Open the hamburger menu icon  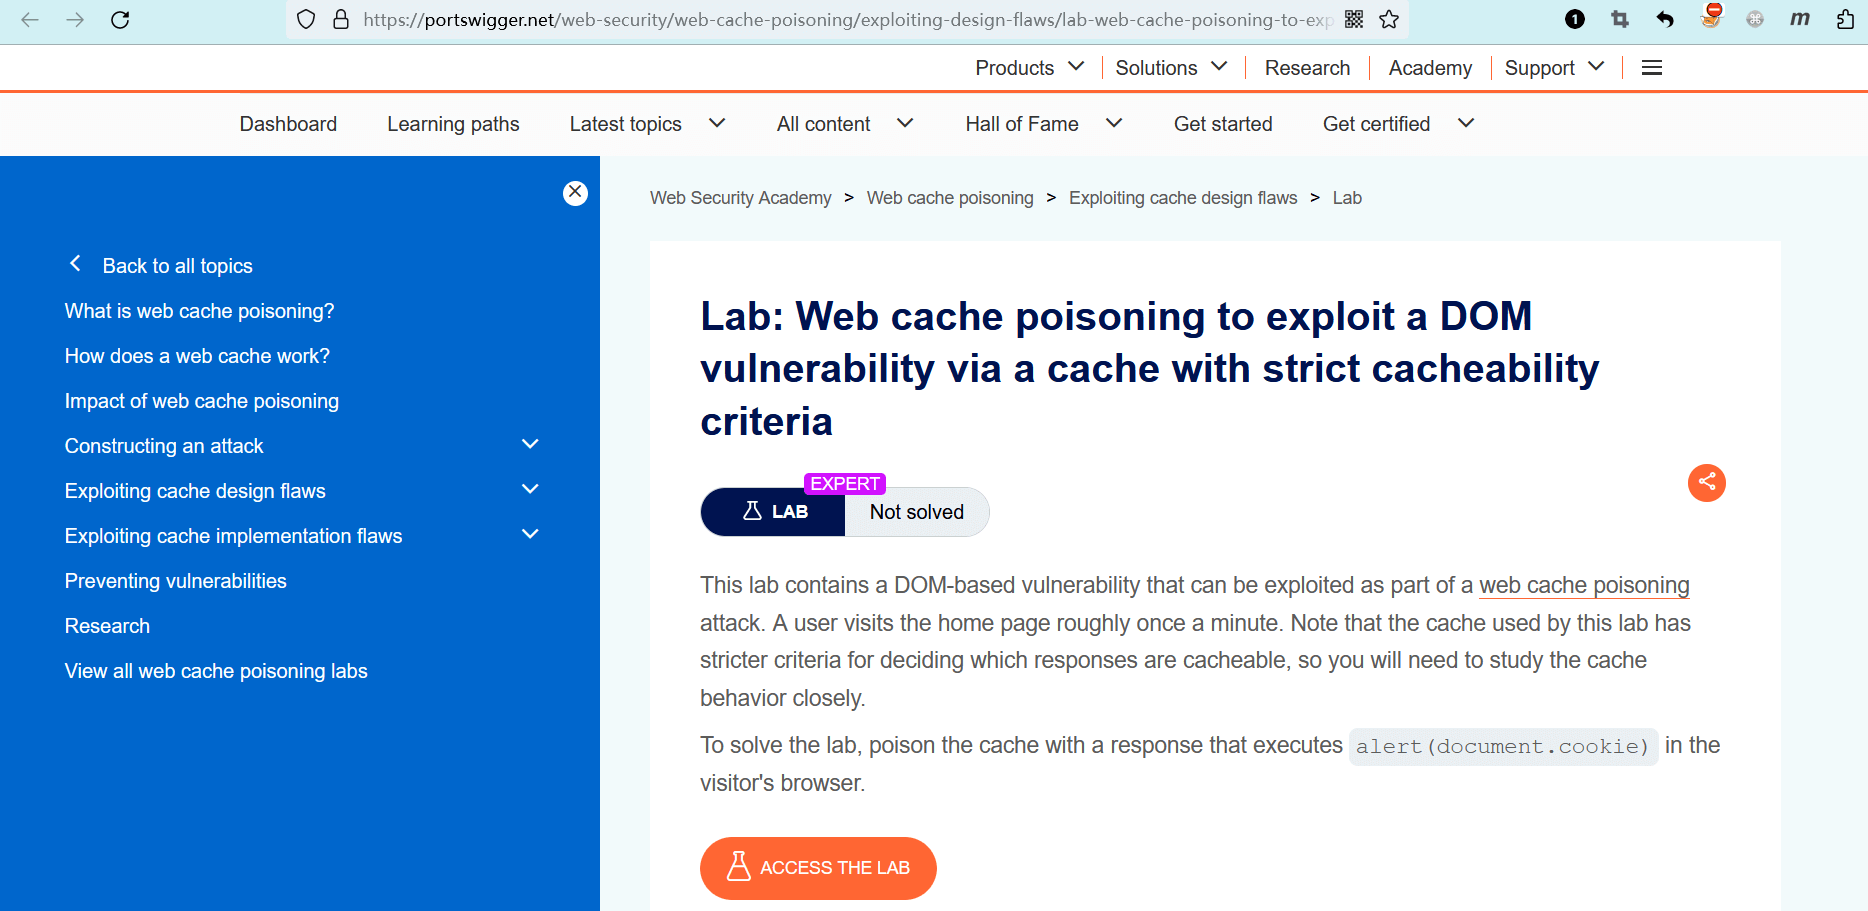1652,68
